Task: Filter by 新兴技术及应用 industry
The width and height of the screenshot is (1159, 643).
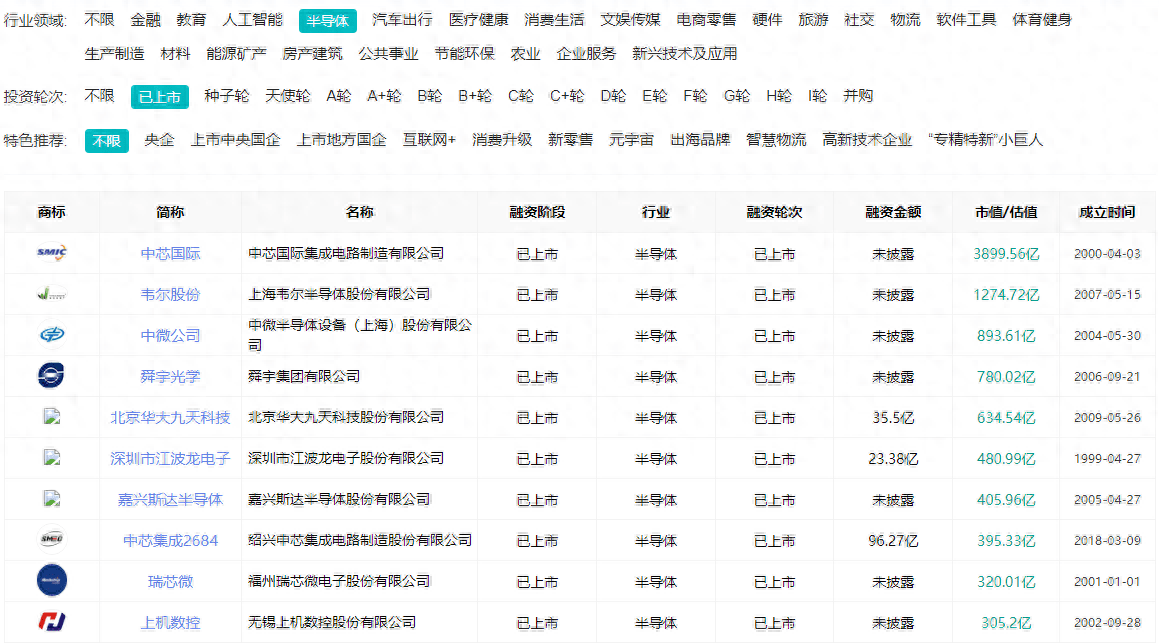Action: [684, 54]
